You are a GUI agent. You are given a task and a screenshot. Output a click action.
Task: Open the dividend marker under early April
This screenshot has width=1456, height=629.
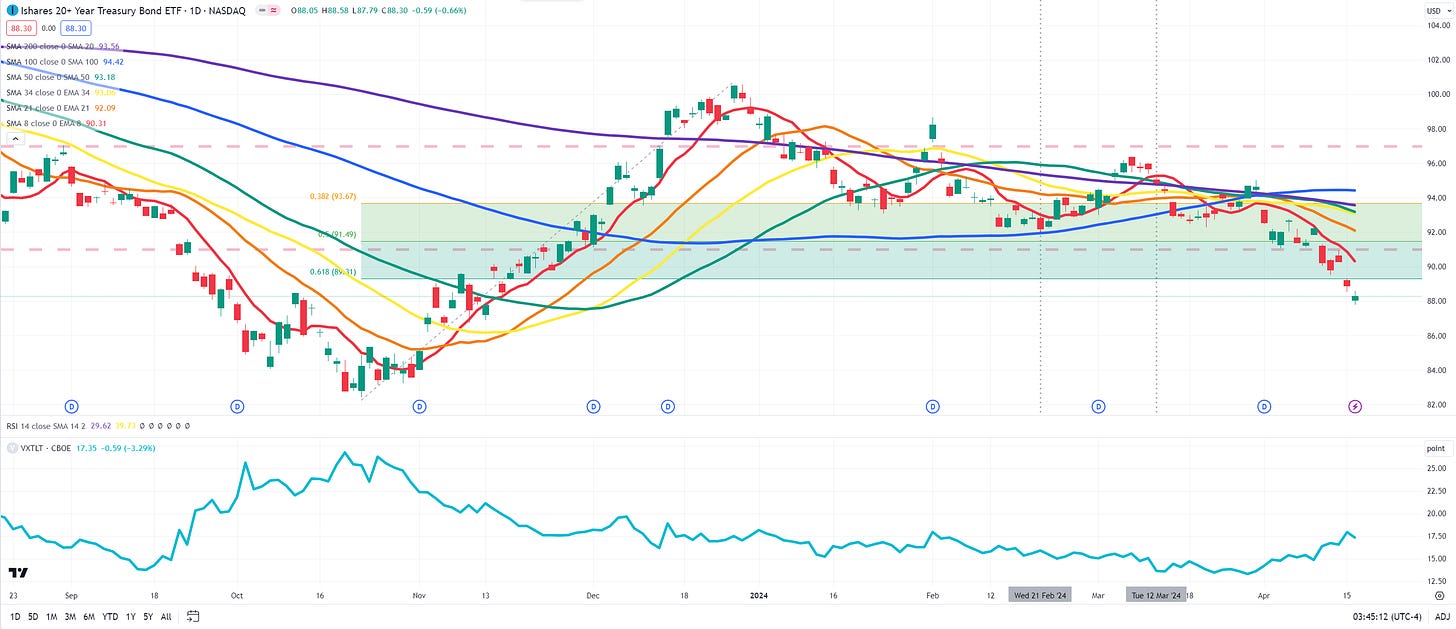(x=1264, y=406)
